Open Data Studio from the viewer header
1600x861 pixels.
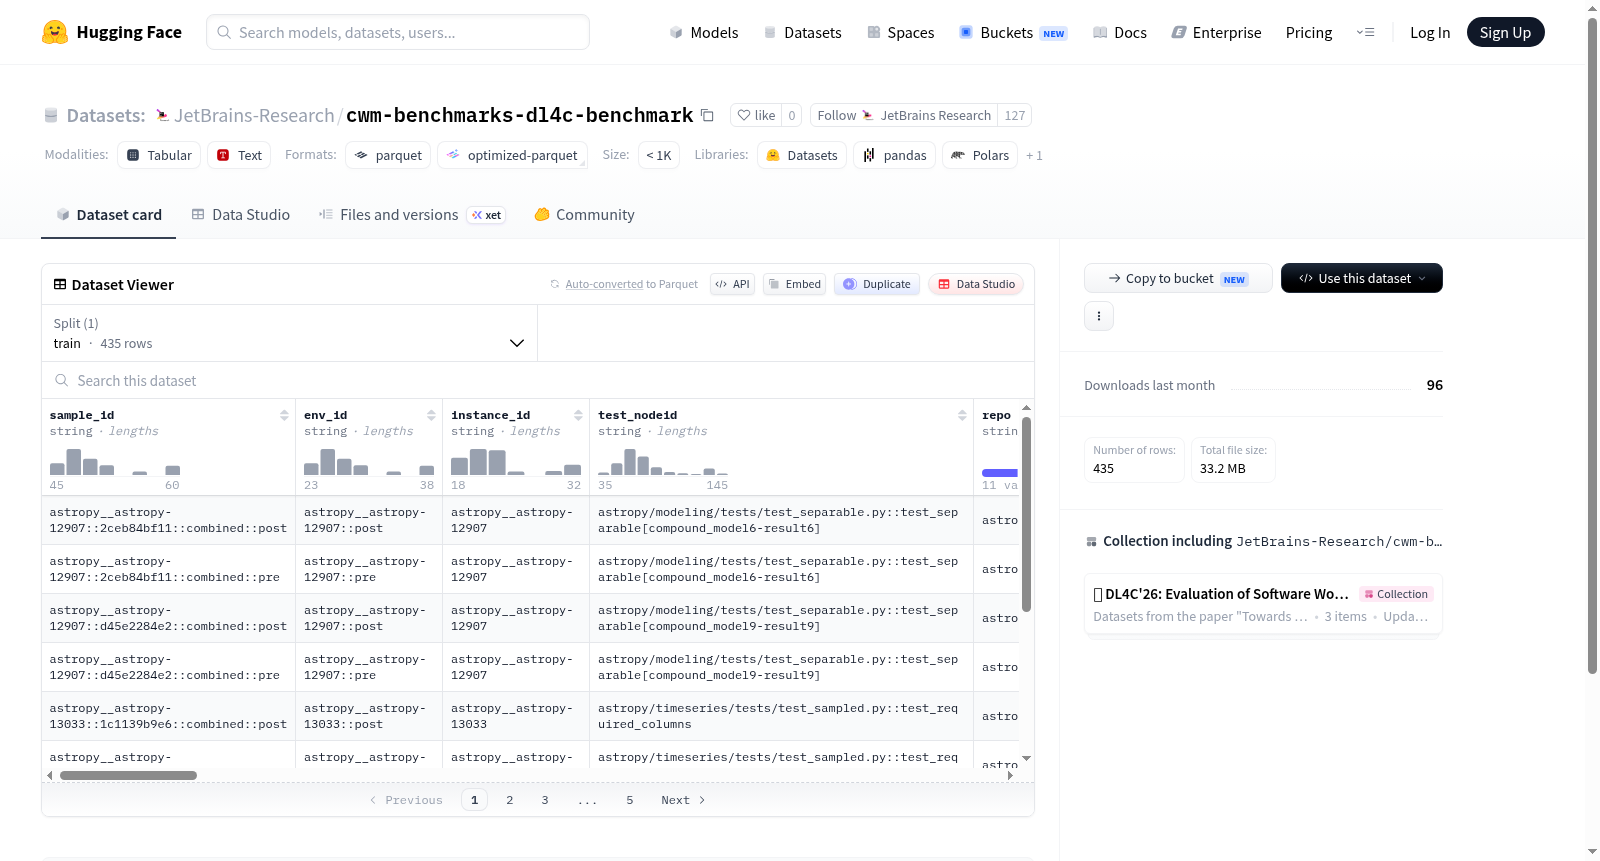click(x=976, y=284)
